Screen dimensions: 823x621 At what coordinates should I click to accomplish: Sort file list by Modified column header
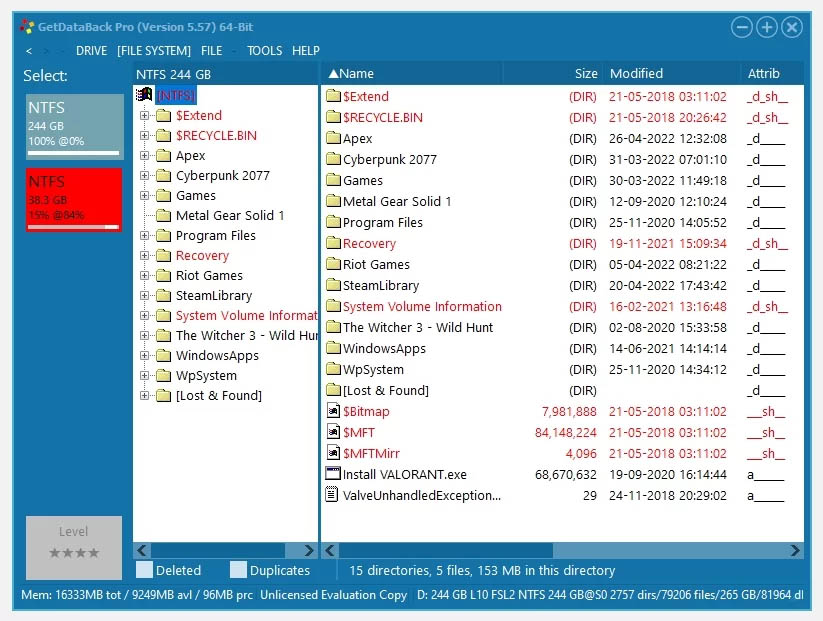(x=672, y=73)
